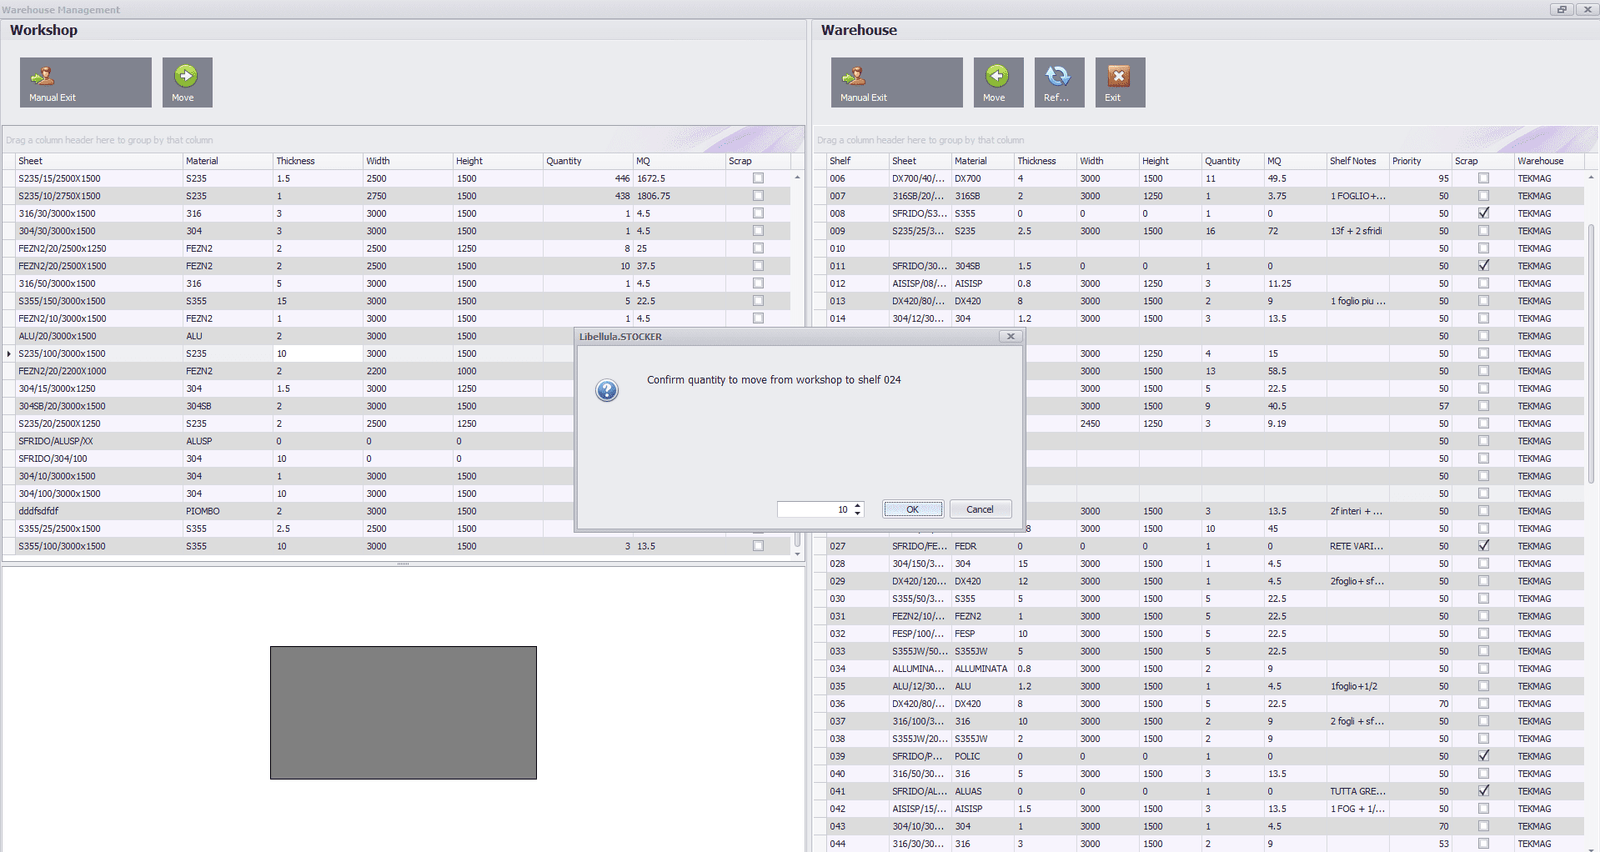Click the gray sheet preview rectangle
Viewport: 1600px width, 852px height.
pyautogui.click(x=403, y=712)
